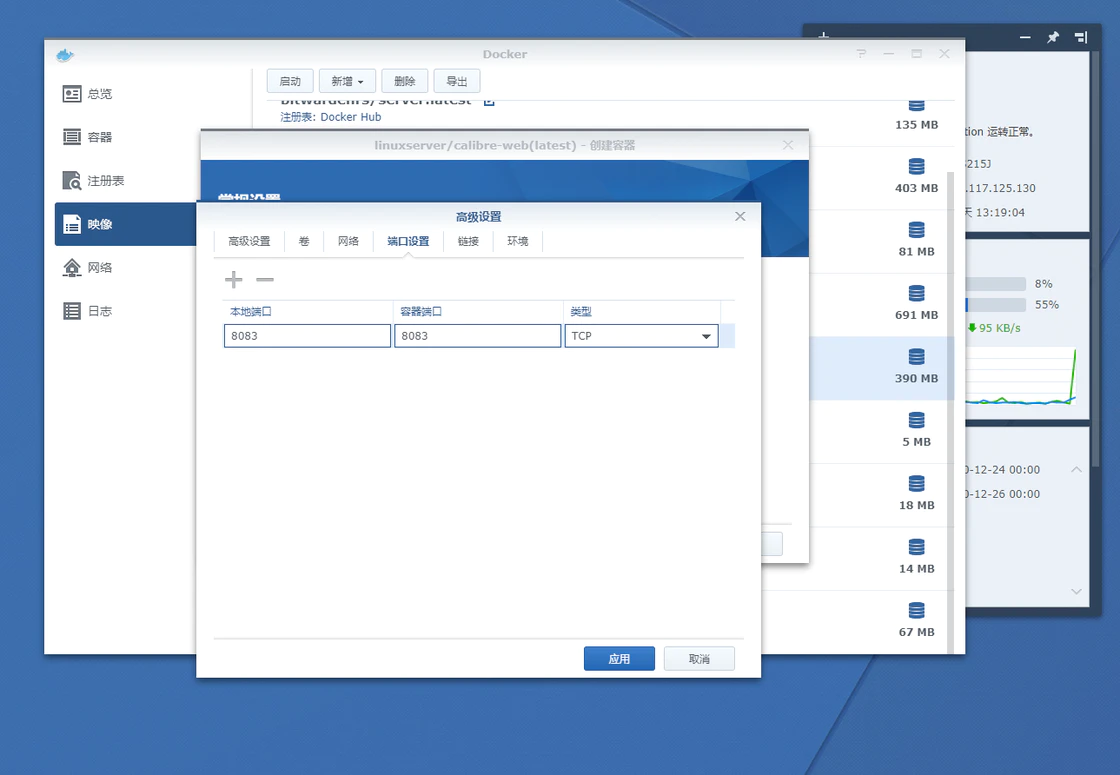Open the 注册表 registry section
Image resolution: width=1120 pixels, height=775 pixels.
(105, 181)
